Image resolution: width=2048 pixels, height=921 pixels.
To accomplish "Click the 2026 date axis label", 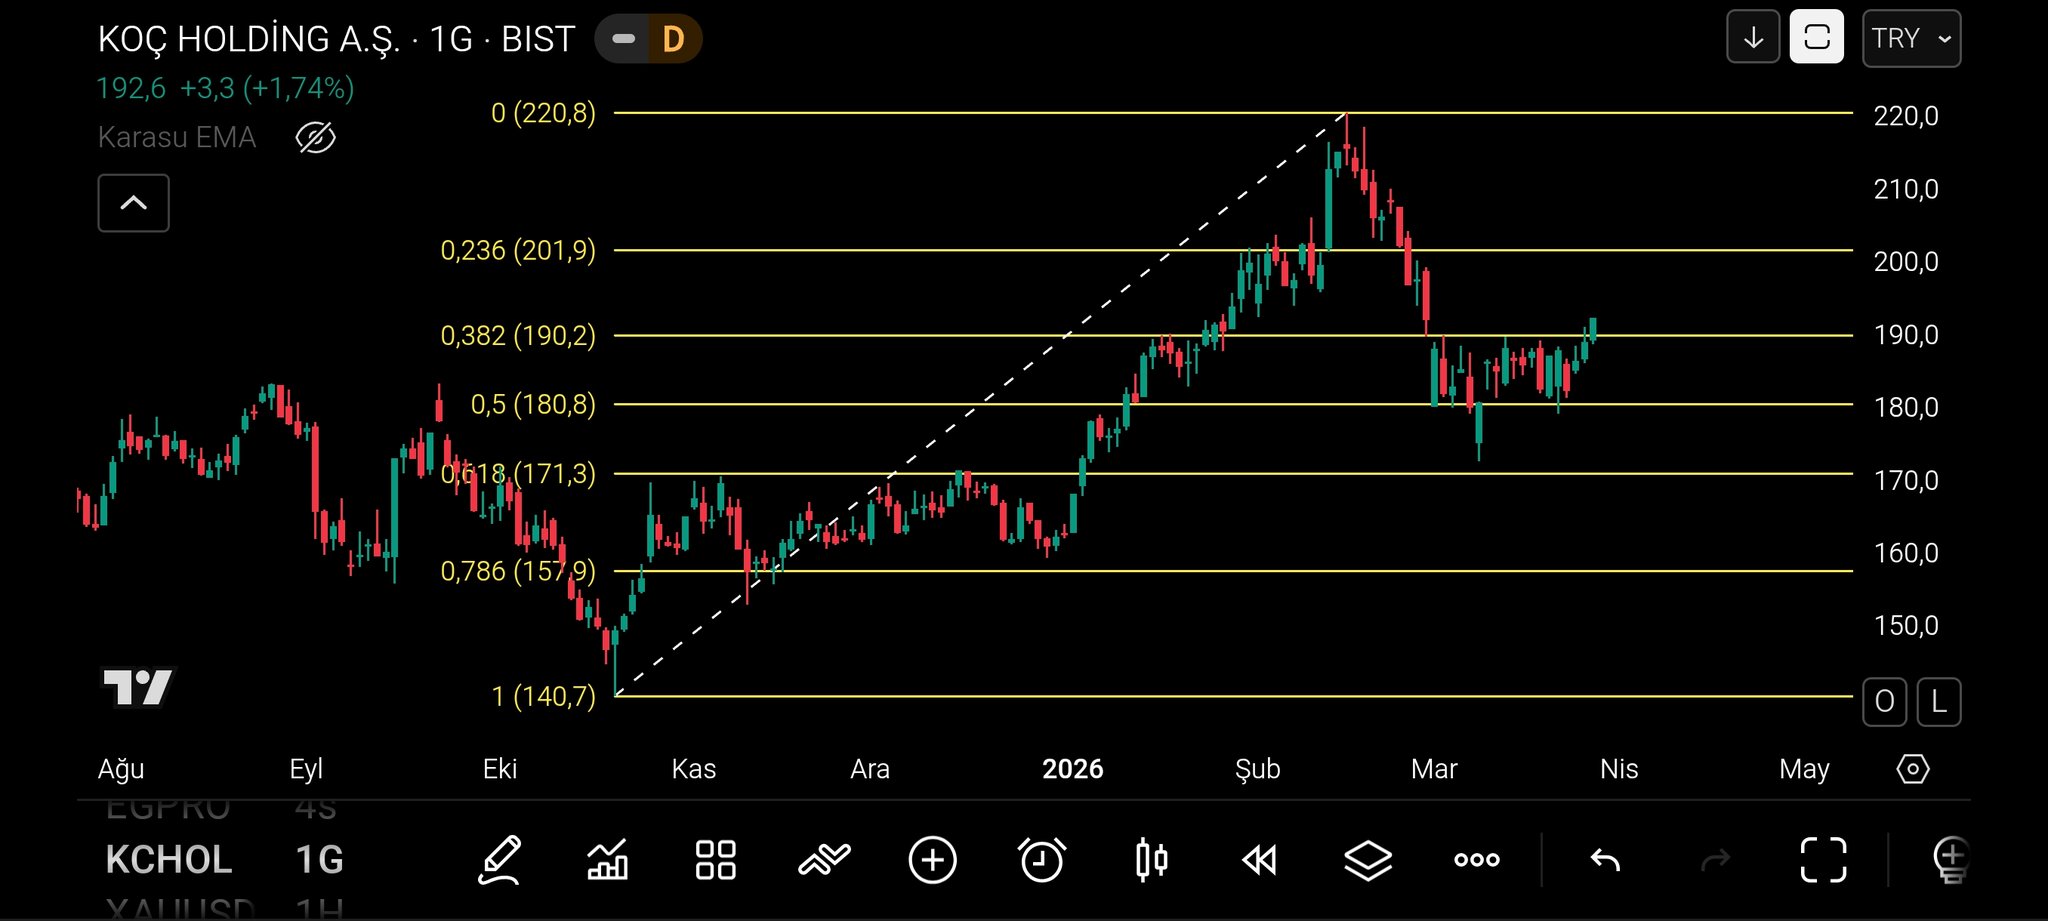I will click(x=1072, y=769).
